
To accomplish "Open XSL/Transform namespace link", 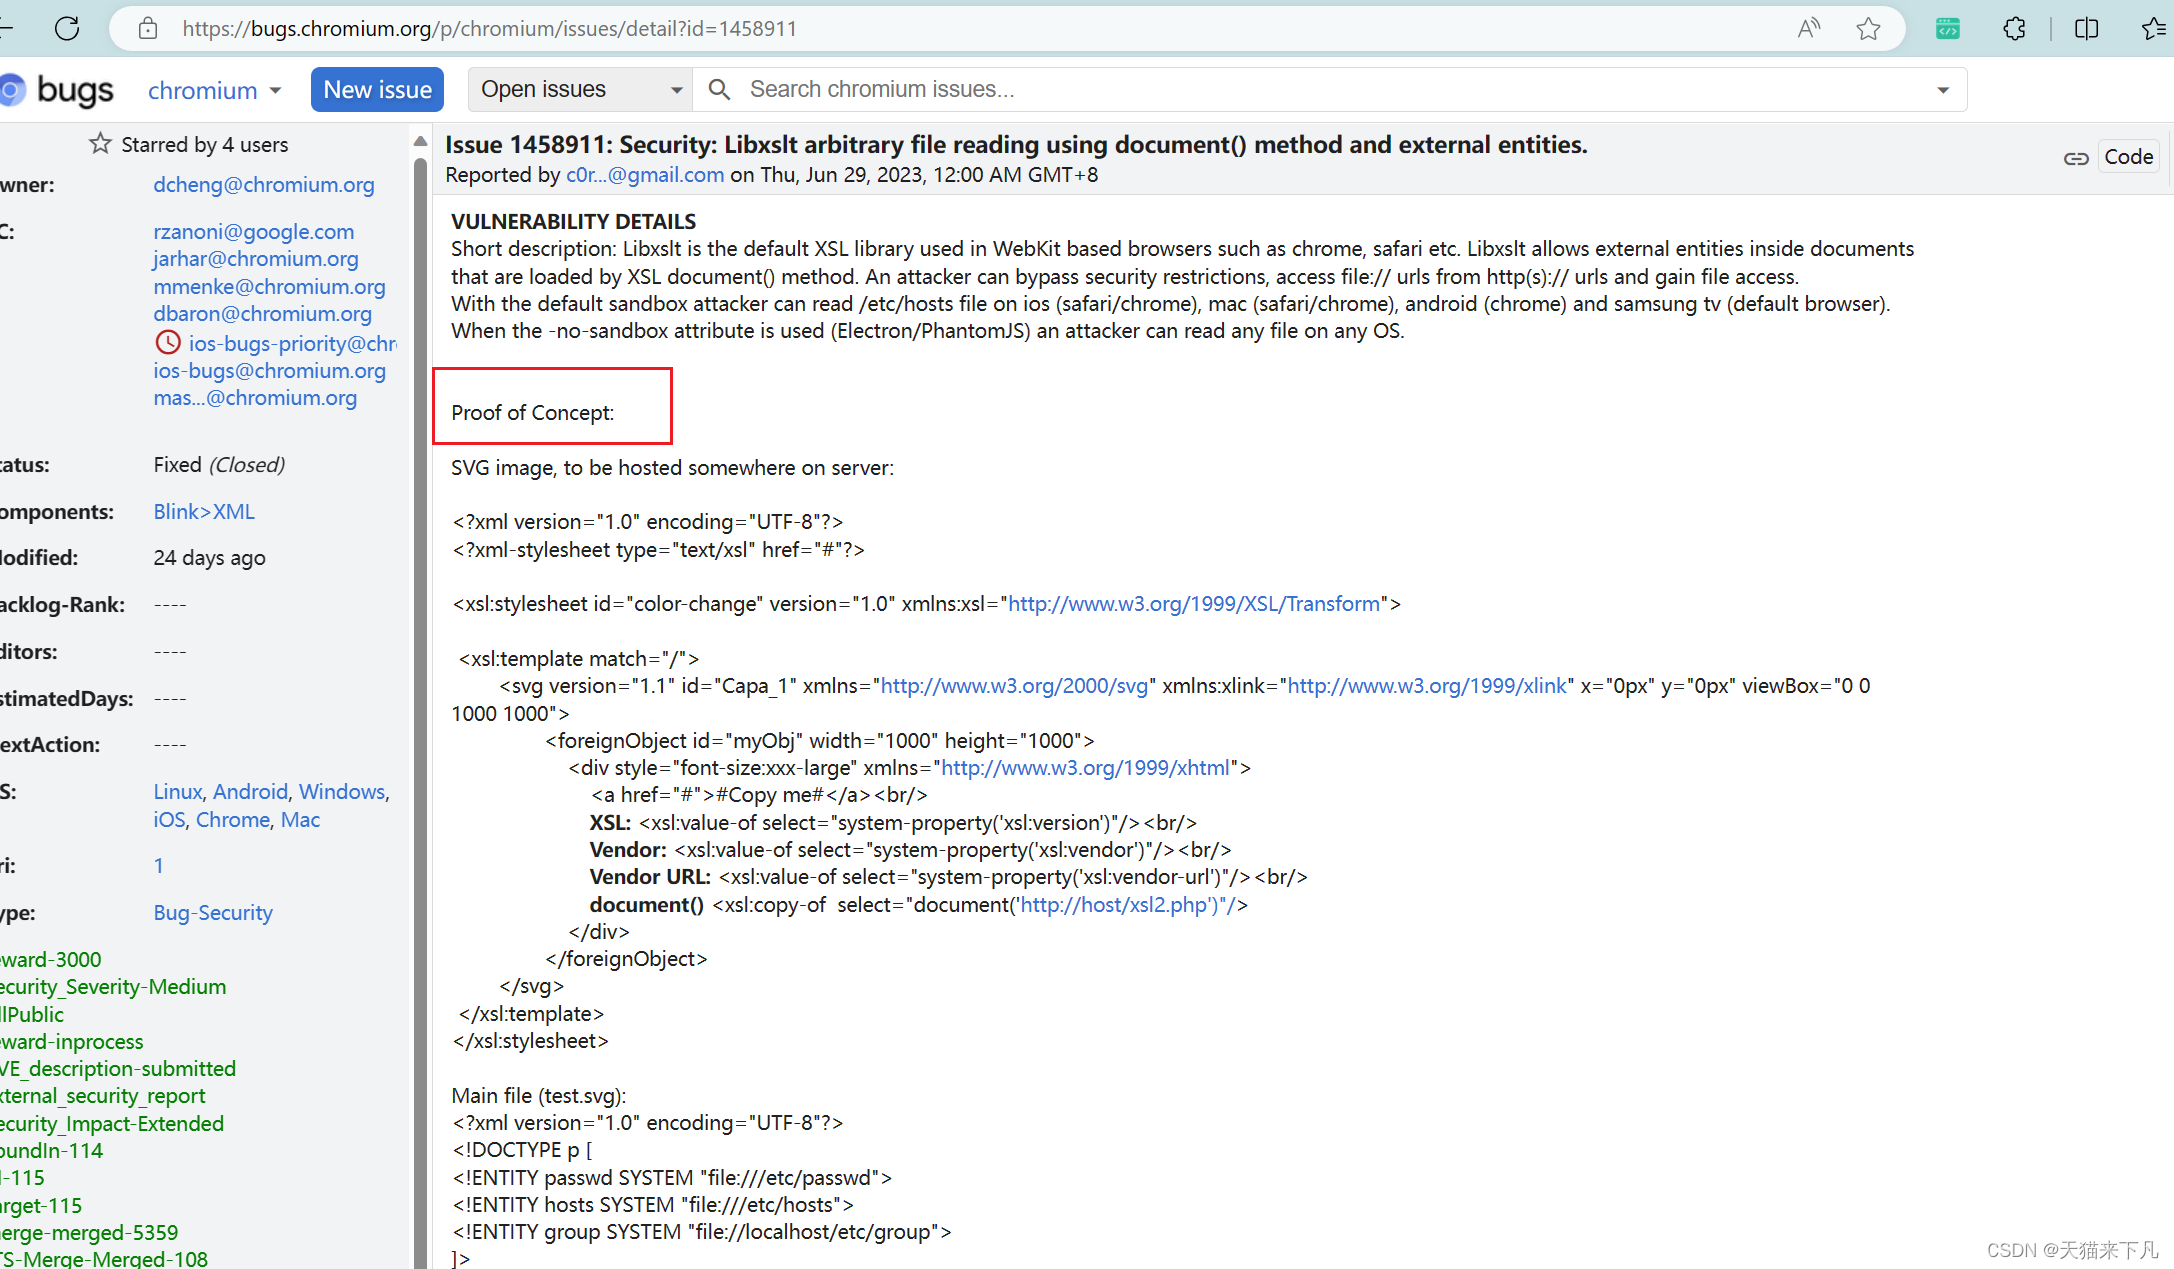I will tap(1194, 603).
